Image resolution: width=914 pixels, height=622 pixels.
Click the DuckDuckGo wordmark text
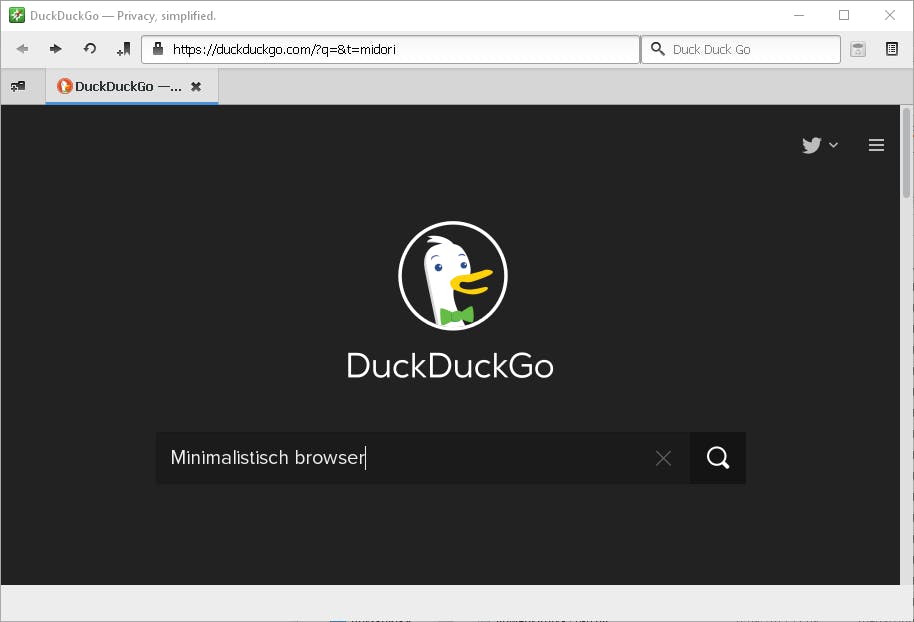450,366
